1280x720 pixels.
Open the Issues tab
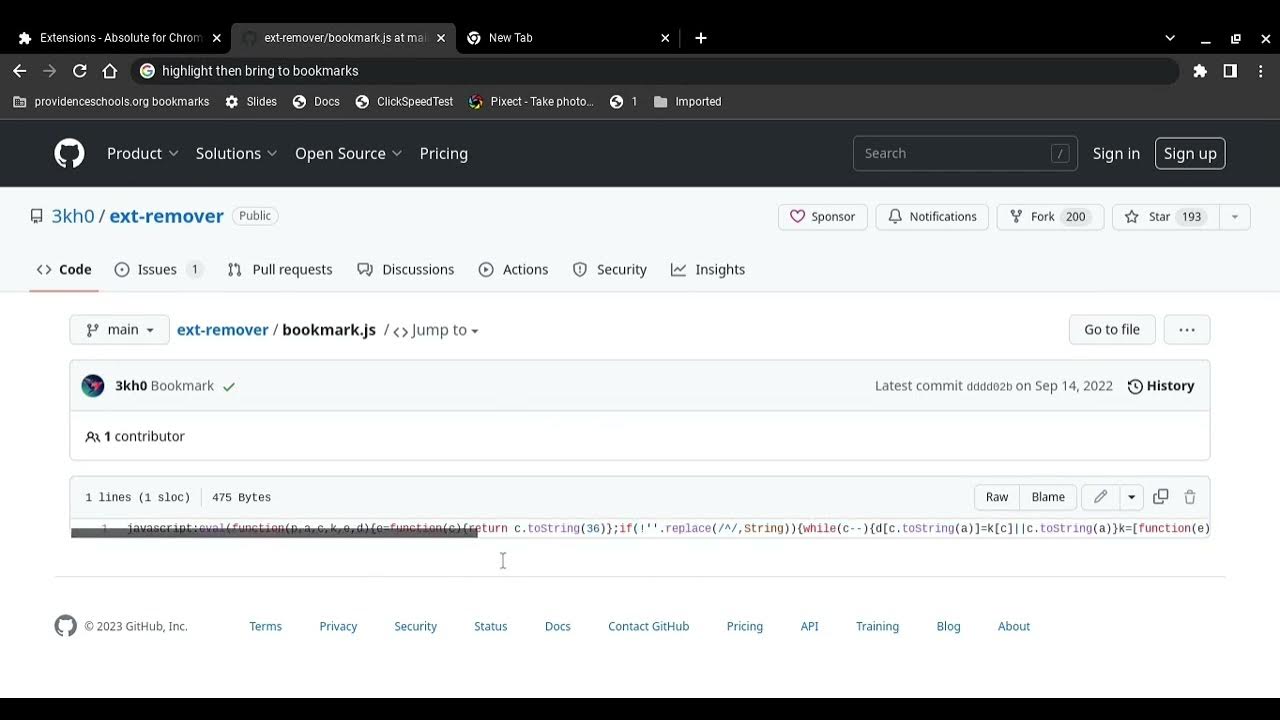[158, 270]
